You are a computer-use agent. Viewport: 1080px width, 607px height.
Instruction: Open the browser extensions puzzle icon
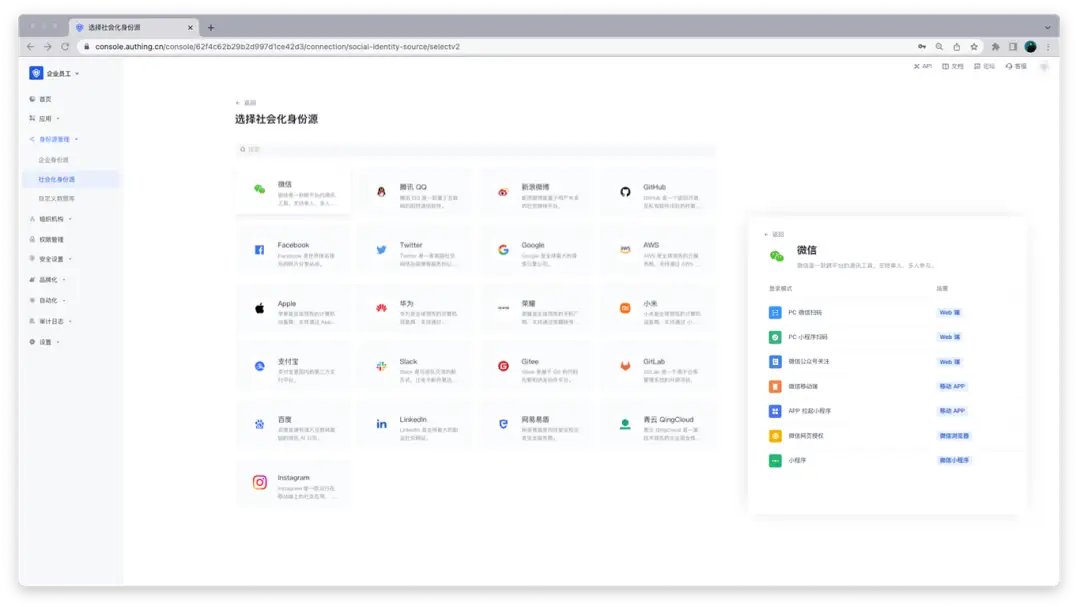(995, 47)
